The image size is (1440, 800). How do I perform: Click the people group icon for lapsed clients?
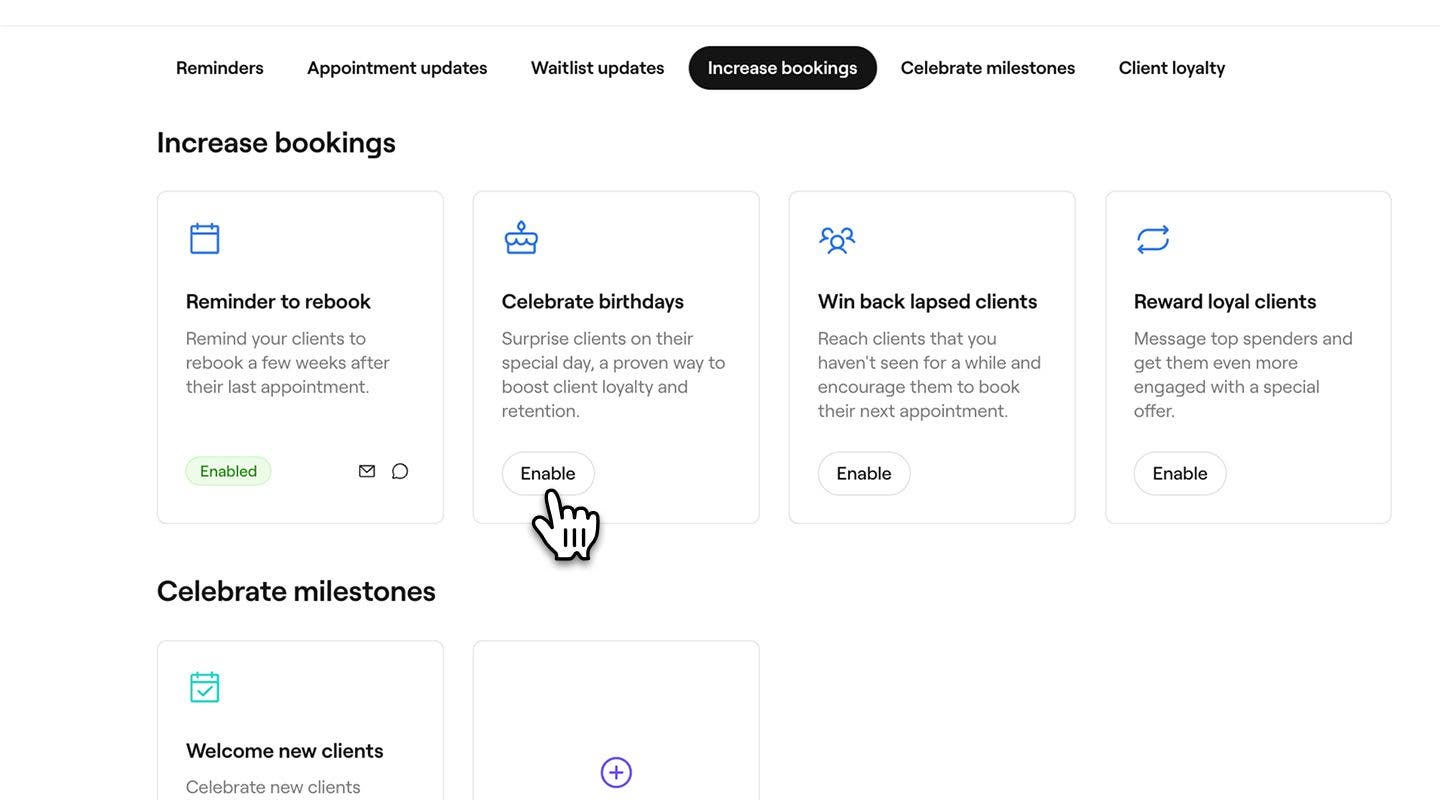[x=837, y=240]
